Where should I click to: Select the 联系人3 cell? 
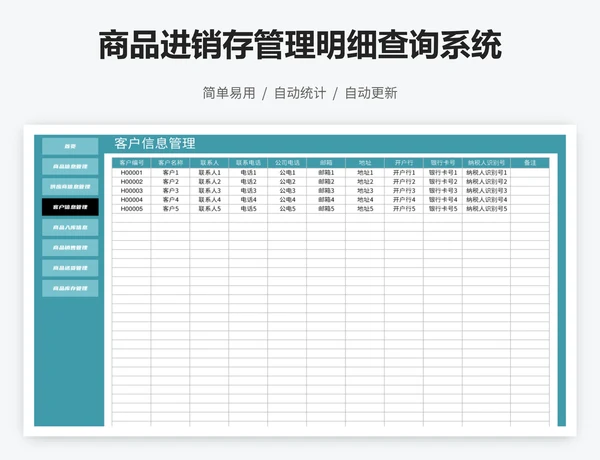click(x=209, y=191)
